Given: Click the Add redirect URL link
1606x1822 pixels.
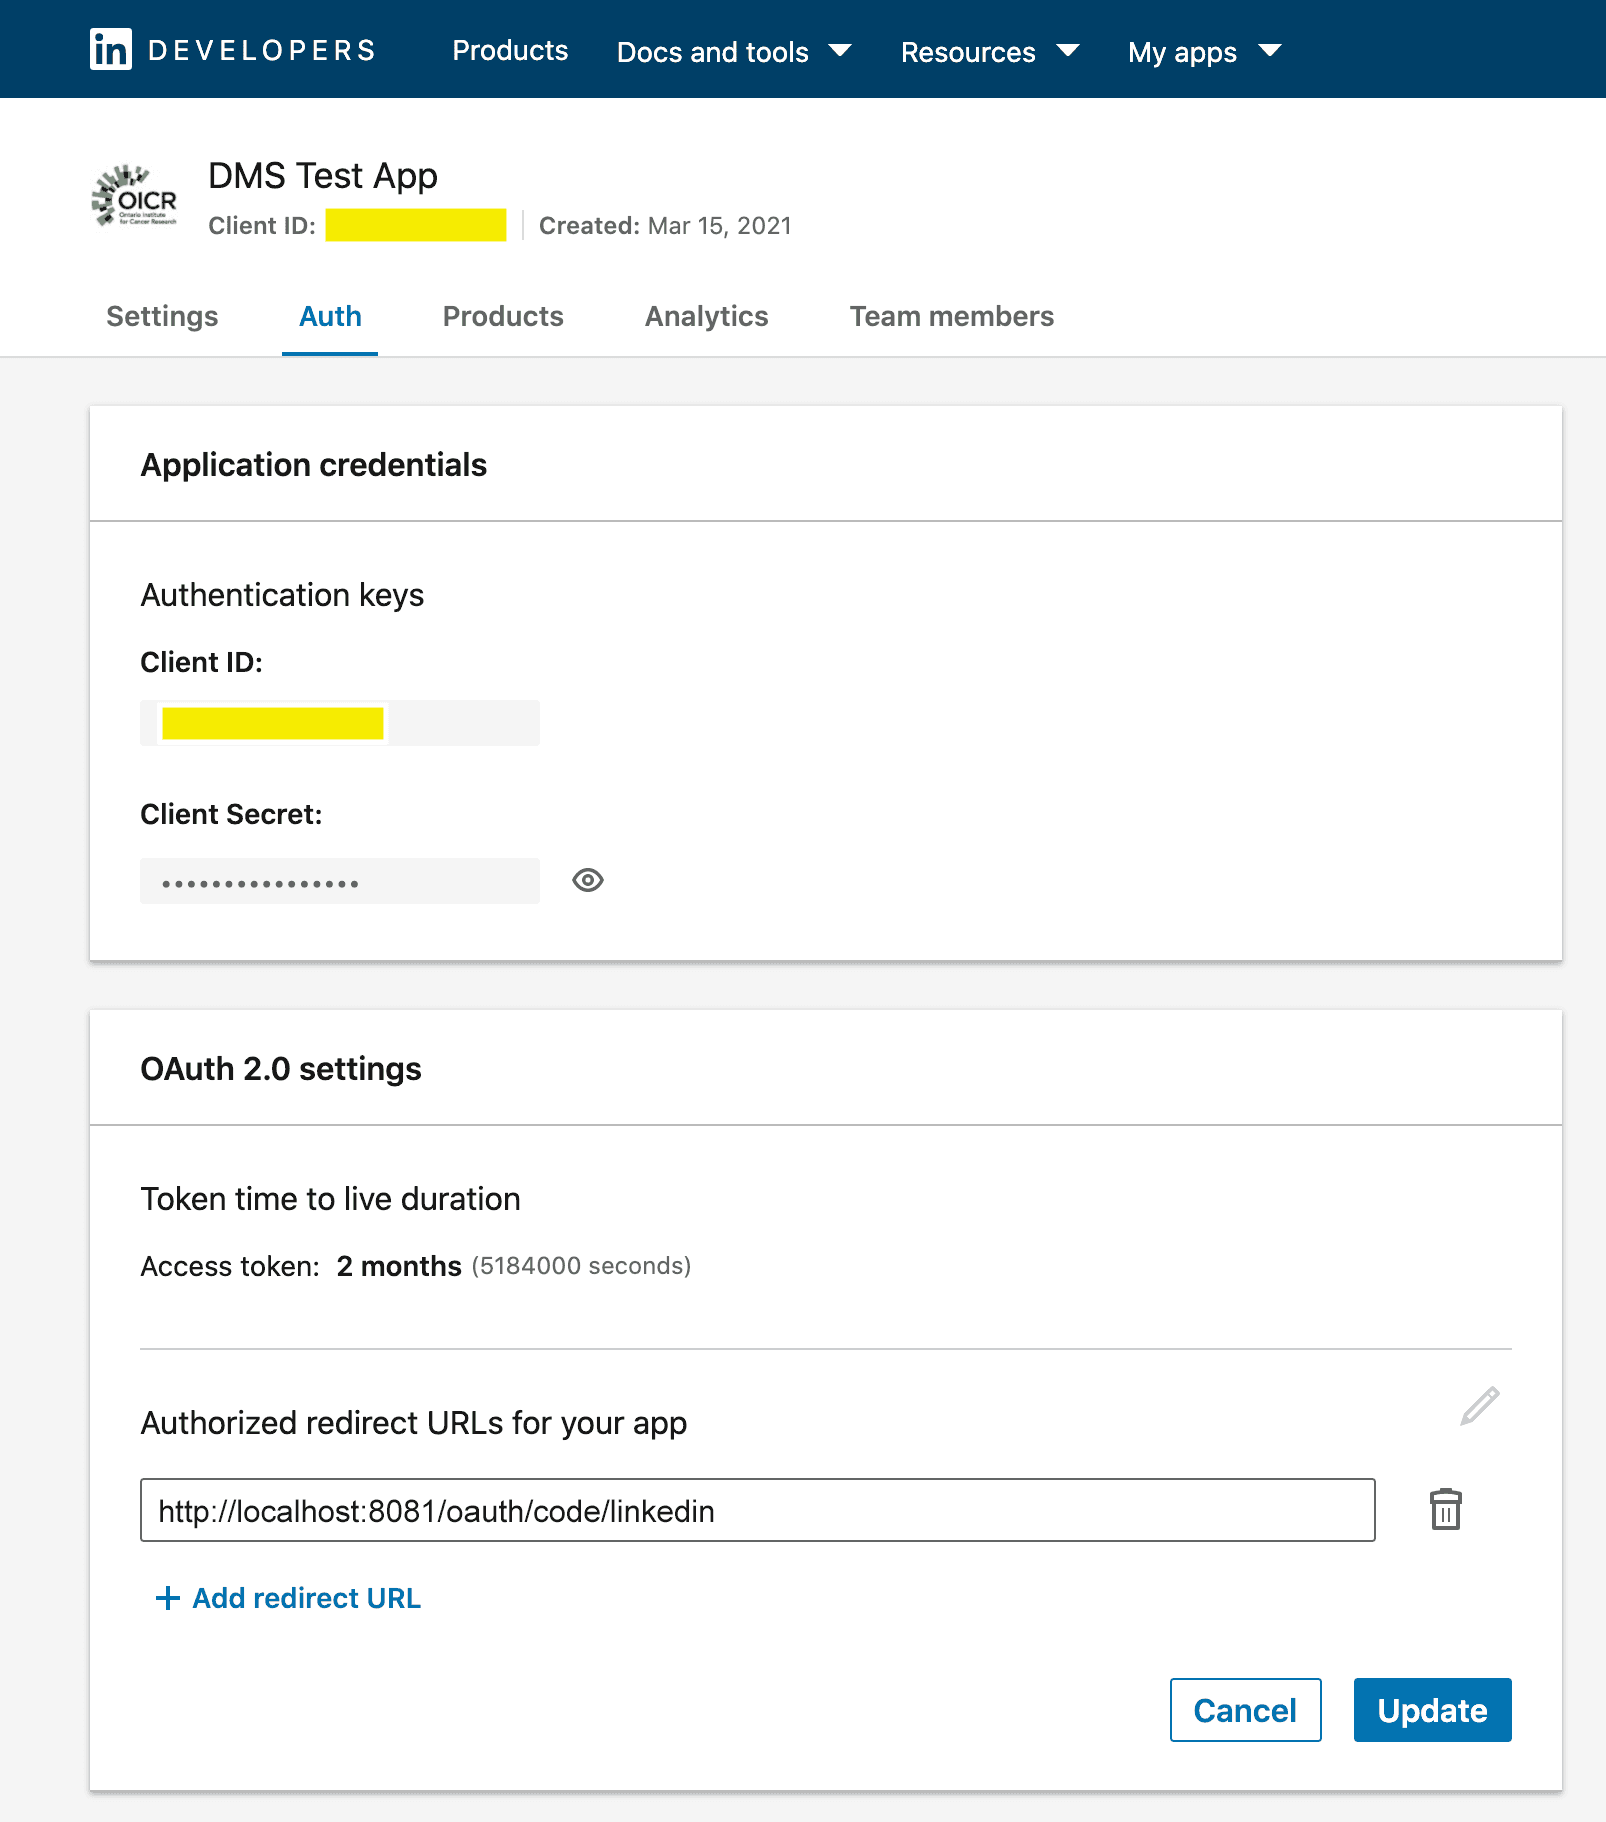Looking at the screenshot, I should (x=306, y=1598).
